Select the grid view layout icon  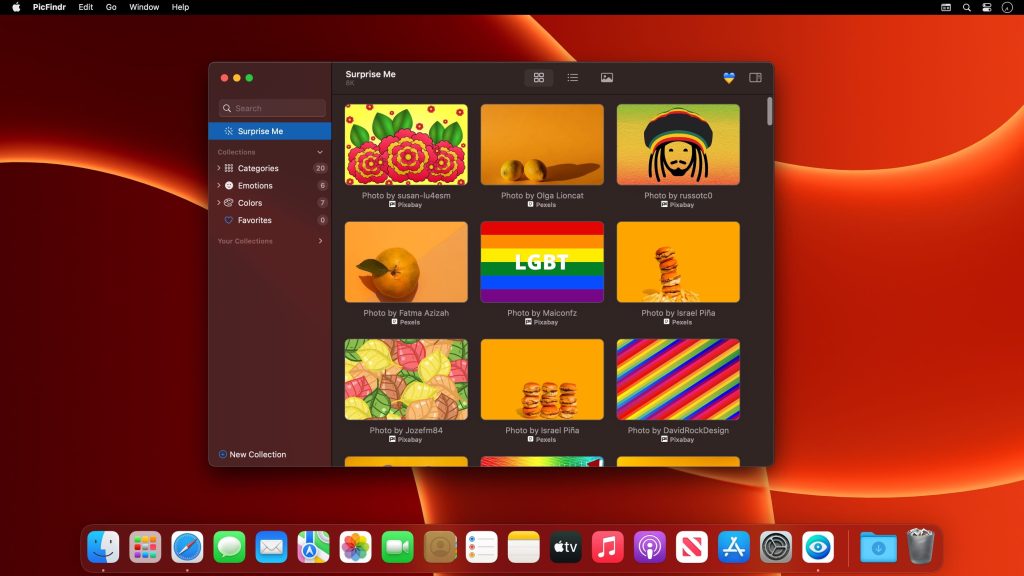point(539,77)
